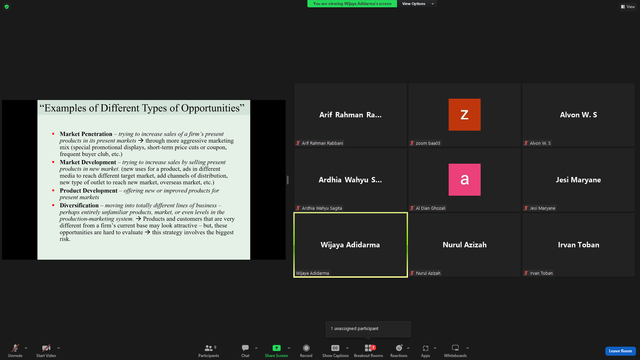
Task: Expand the audio options caret beside Unmute
Action: (26, 348)
